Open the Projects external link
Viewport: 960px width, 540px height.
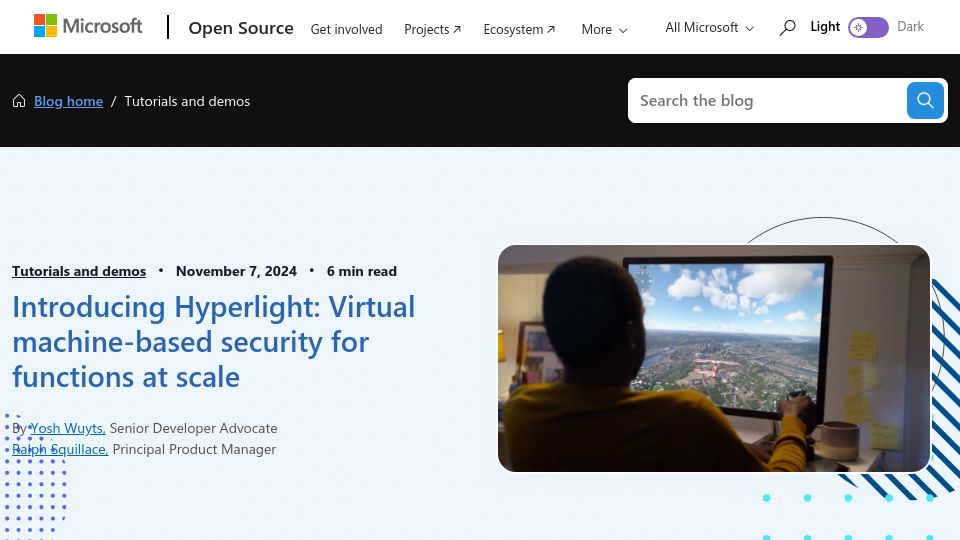point(432,29)
